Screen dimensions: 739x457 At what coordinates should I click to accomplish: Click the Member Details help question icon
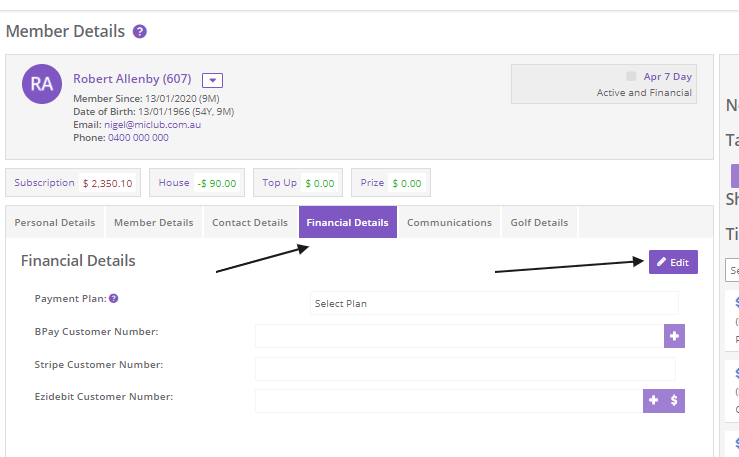pos(140,32)
